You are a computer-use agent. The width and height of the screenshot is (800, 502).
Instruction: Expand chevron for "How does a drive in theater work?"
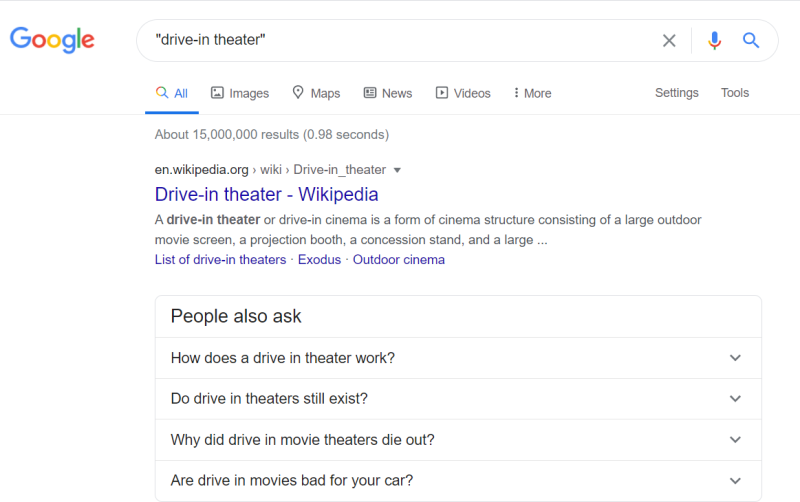pos(735,358)
